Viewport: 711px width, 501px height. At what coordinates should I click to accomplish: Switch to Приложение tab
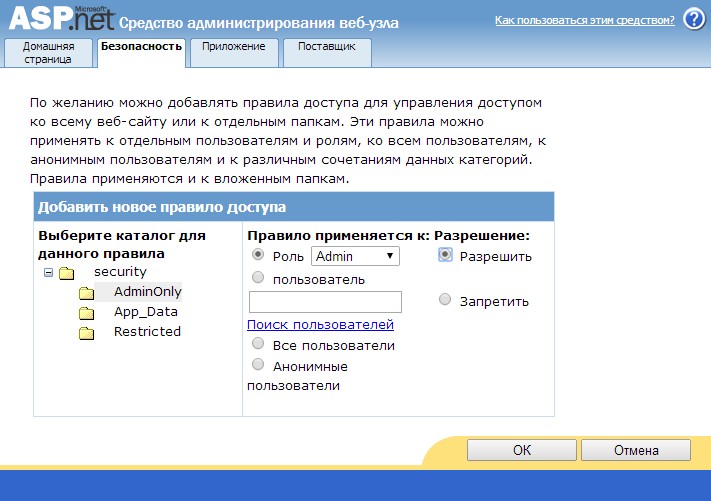click(x=234, y=53)
